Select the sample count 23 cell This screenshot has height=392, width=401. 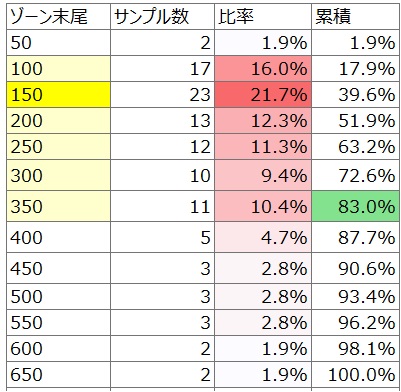162,95
